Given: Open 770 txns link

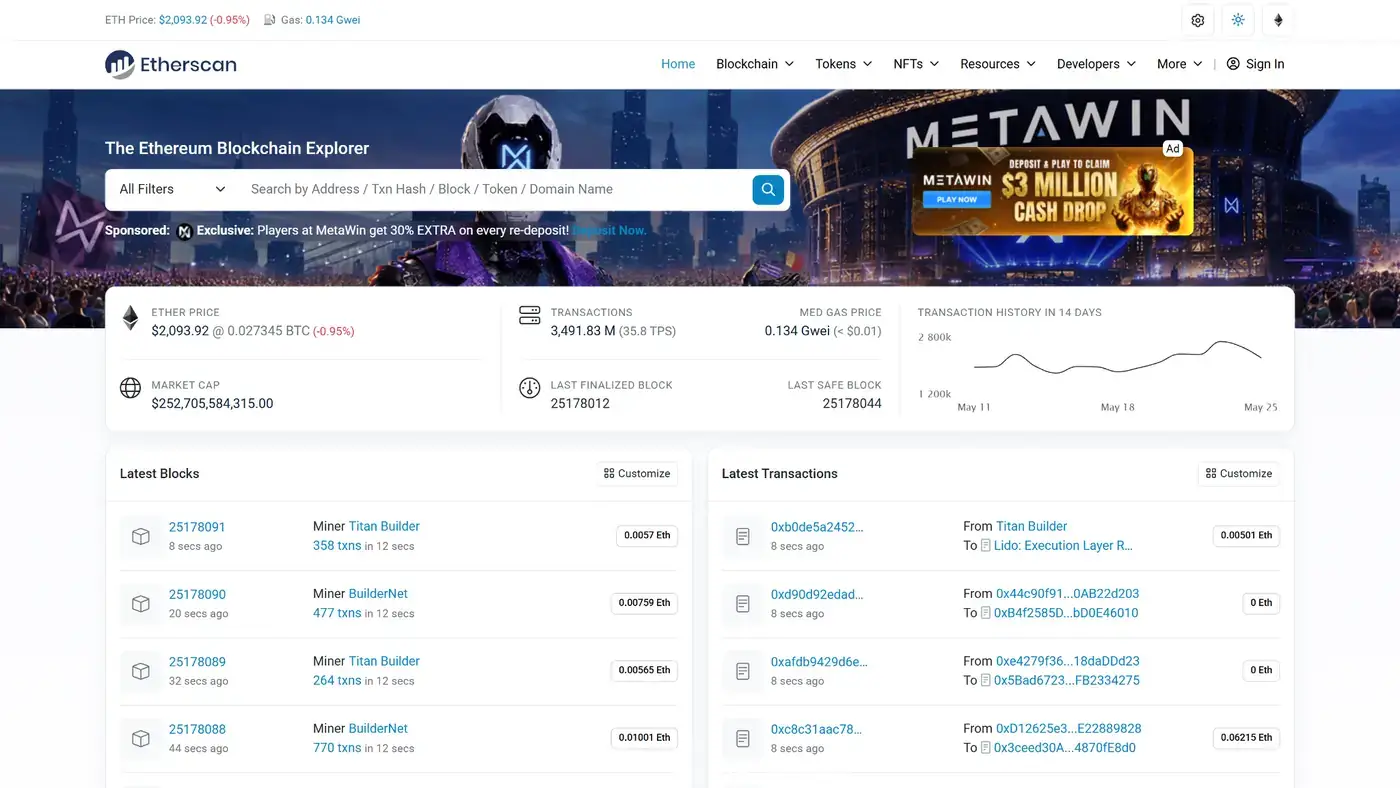Looking at the screenshot, I should pyautogui.click(x=337, y=748).
